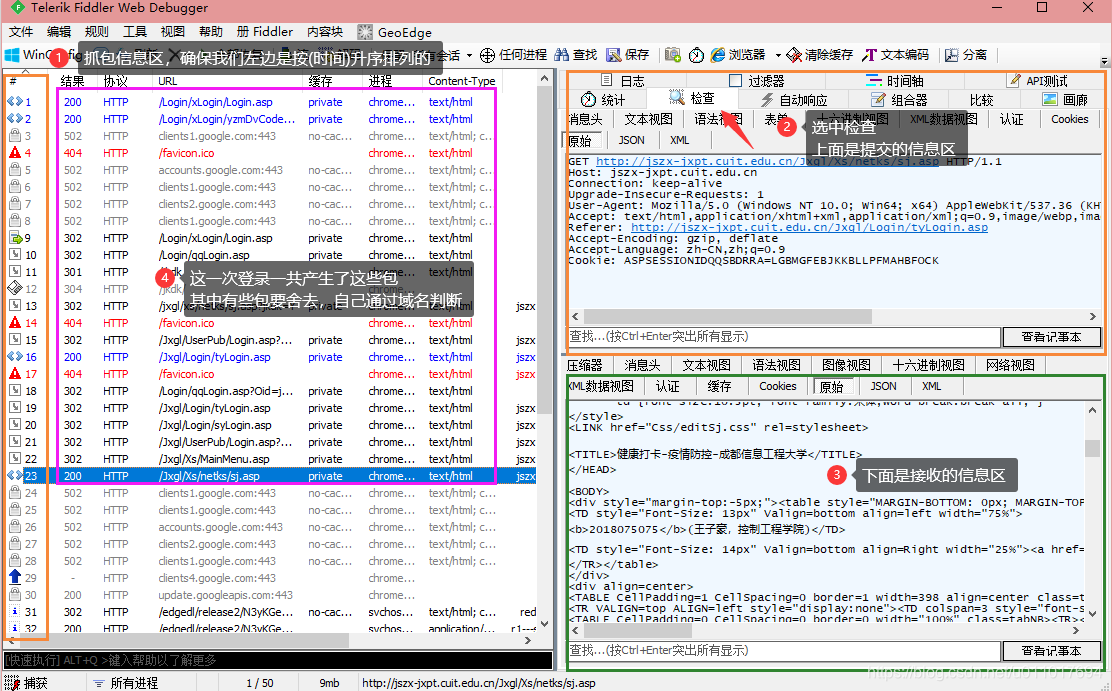
Task: Open the APITest (API测试) tab
Action: click(x=1037, y=81)
